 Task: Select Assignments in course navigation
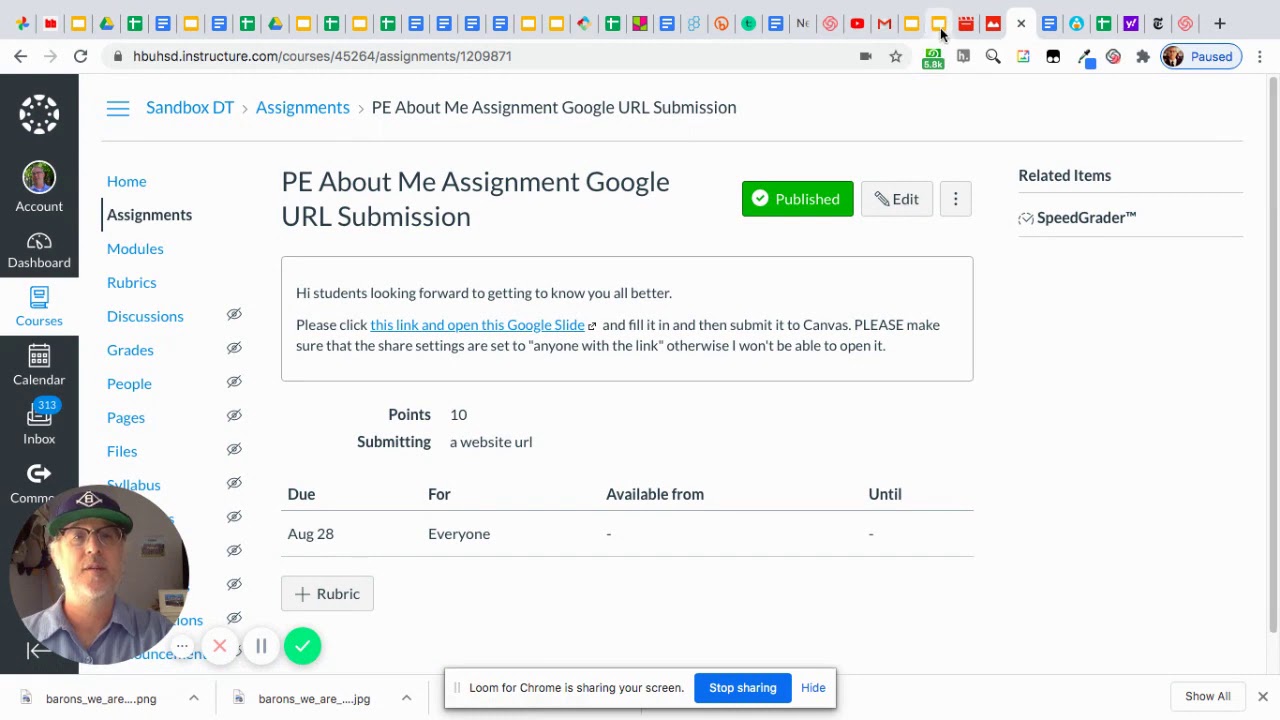pyautogui.click(x=149, y=215)
